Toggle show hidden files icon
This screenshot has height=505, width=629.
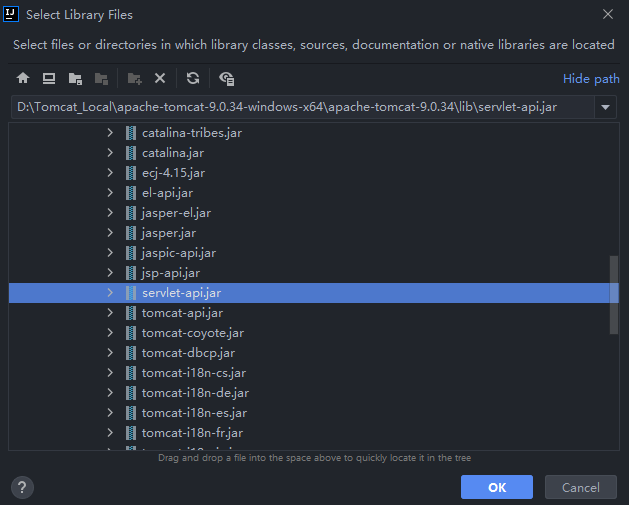point(227,79)
